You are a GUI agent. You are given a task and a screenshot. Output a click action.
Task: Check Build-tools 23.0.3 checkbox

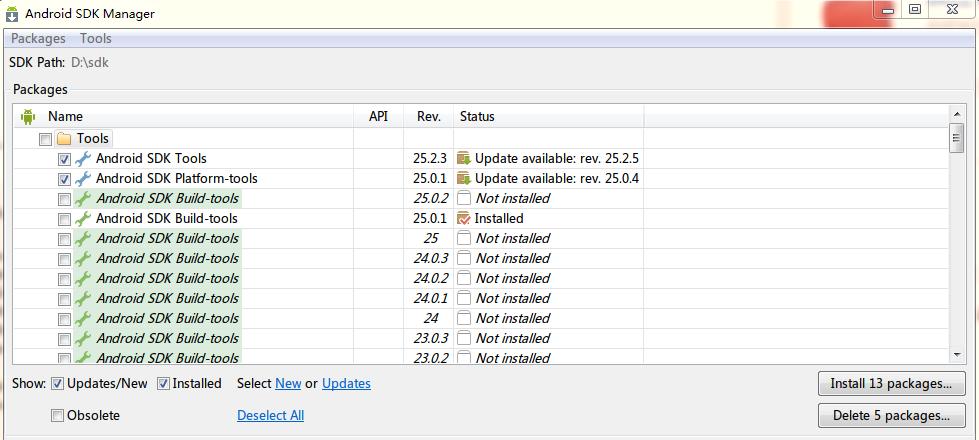point(64,339)
